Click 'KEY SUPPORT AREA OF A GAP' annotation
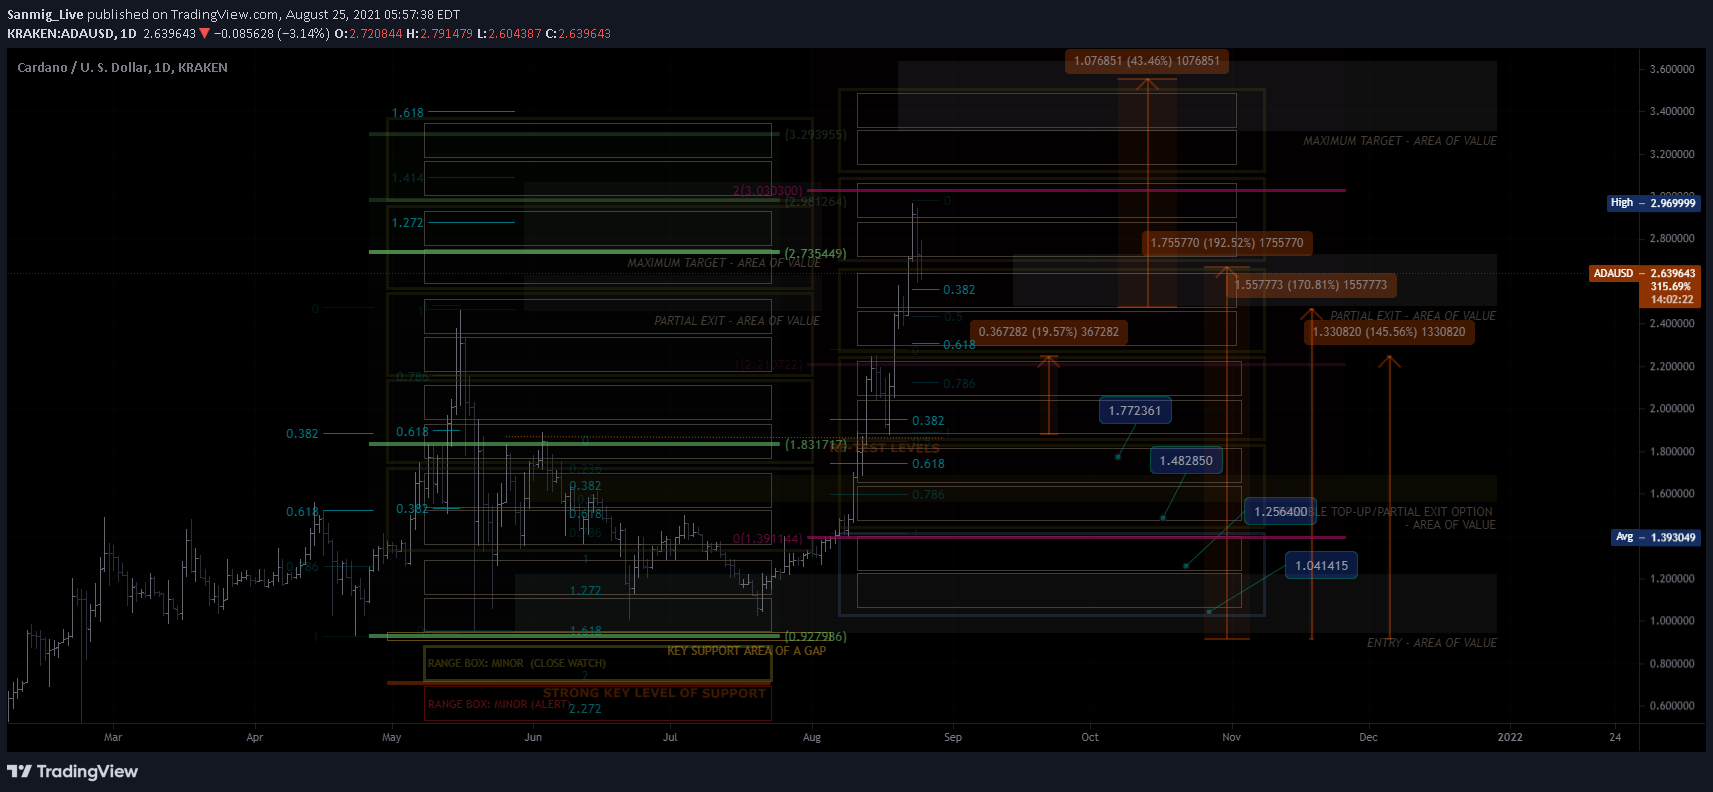 (747, 651)
